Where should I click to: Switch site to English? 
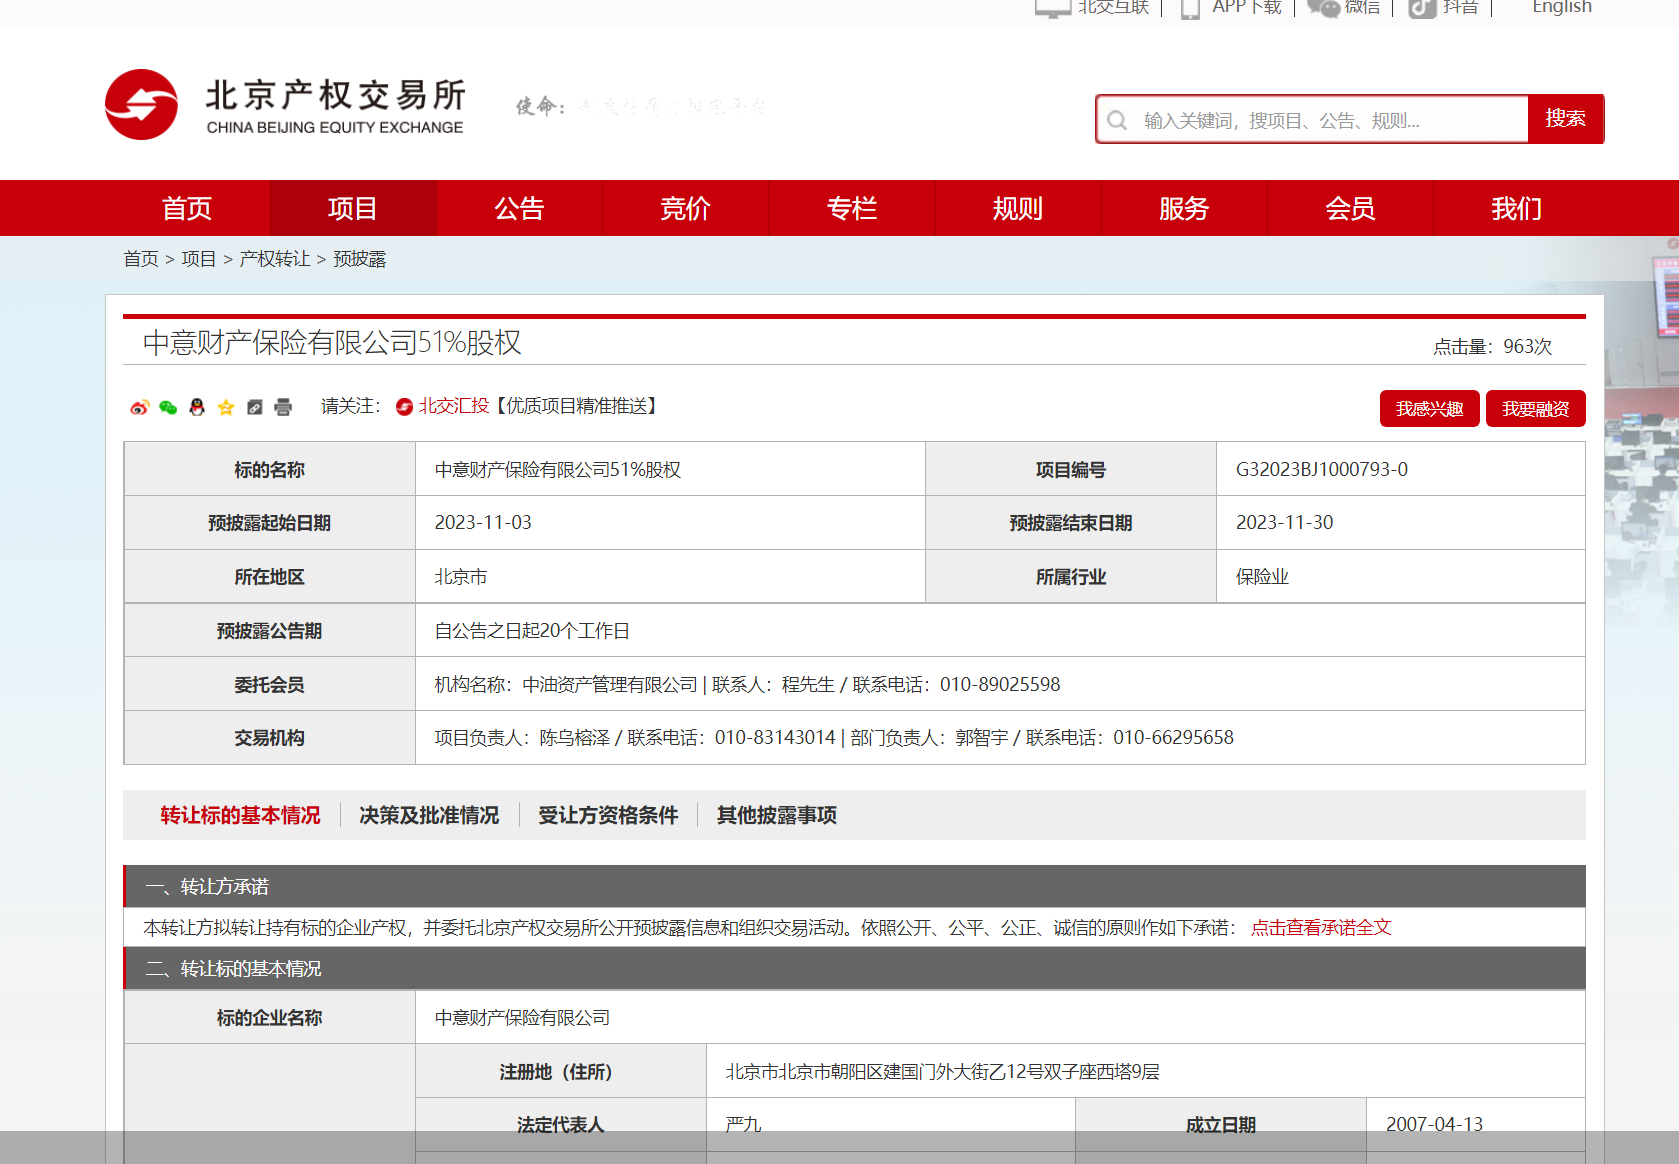click(x=1561, y=8)
